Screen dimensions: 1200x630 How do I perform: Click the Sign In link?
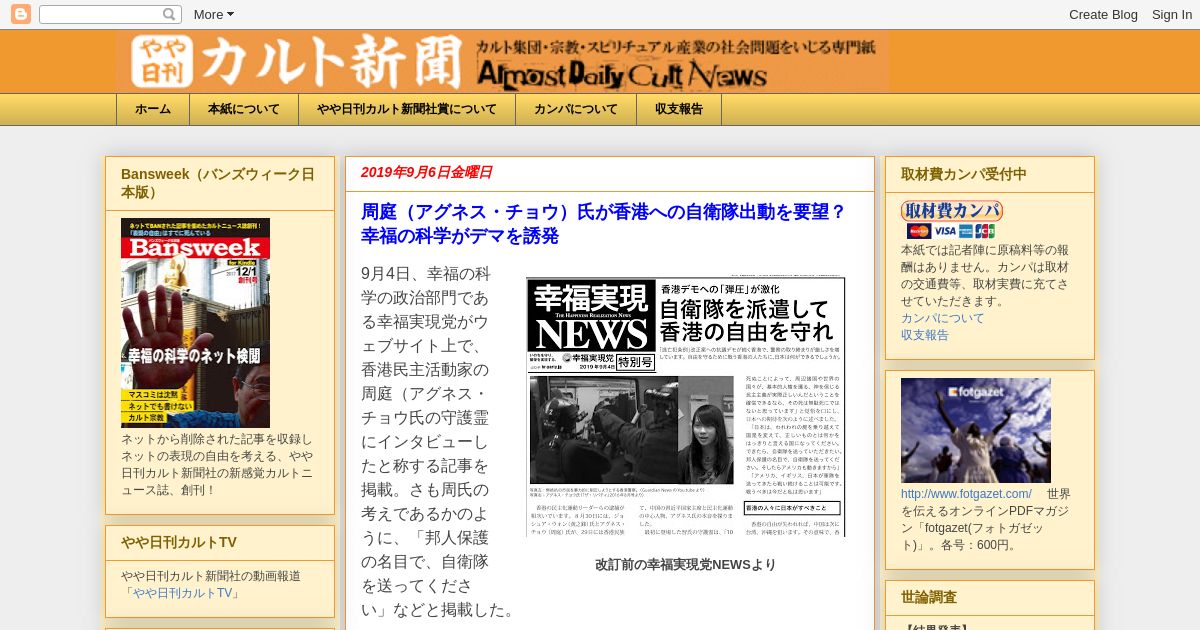tap(1171, 14)
